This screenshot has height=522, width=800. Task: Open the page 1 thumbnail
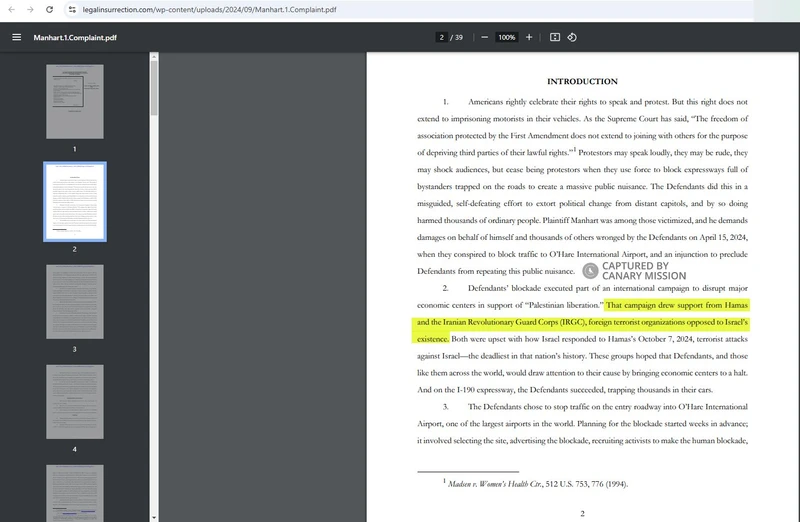[x=74, y=101]
